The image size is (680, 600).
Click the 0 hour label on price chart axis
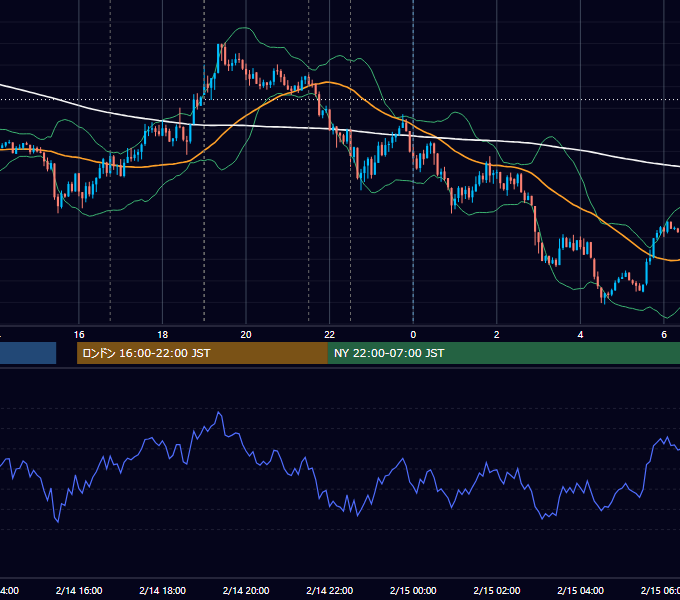pyautogui.click(x=413, y=335)
